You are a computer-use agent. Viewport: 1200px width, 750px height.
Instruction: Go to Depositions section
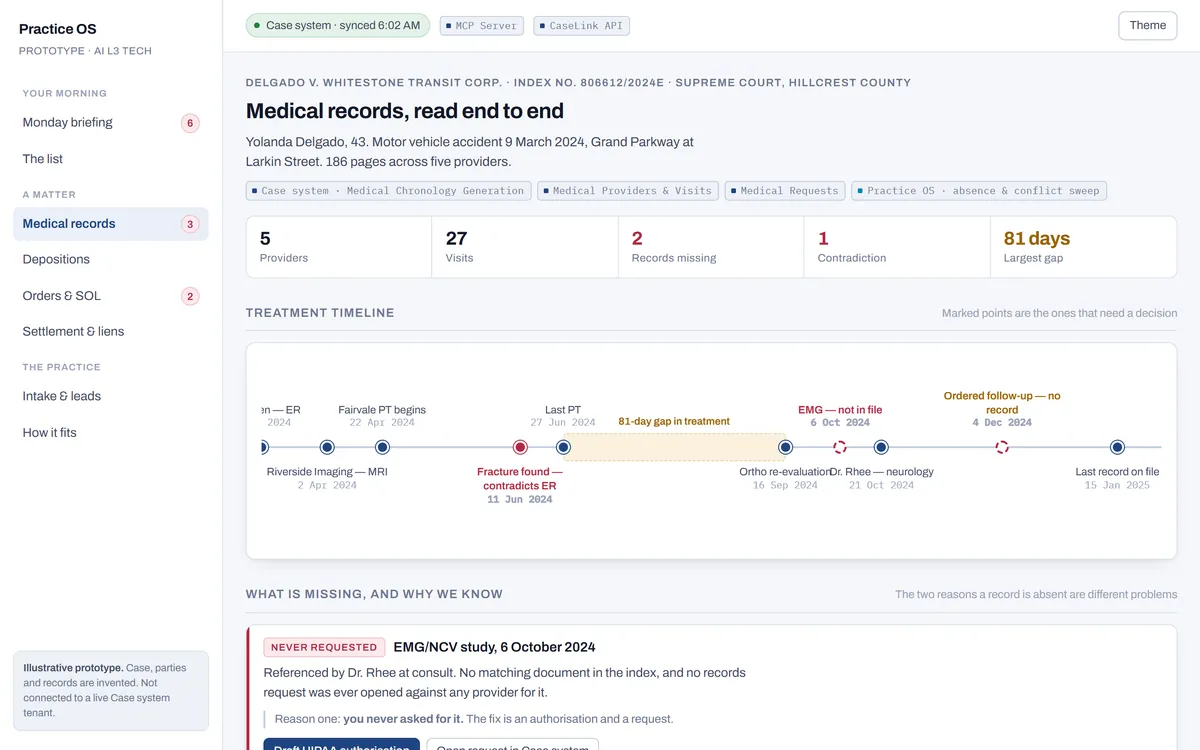pos(110,260)
